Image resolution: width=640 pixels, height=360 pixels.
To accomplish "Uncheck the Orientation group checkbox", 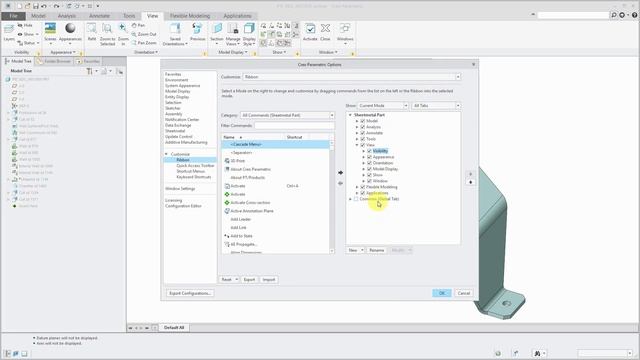I will pos(369,163).
